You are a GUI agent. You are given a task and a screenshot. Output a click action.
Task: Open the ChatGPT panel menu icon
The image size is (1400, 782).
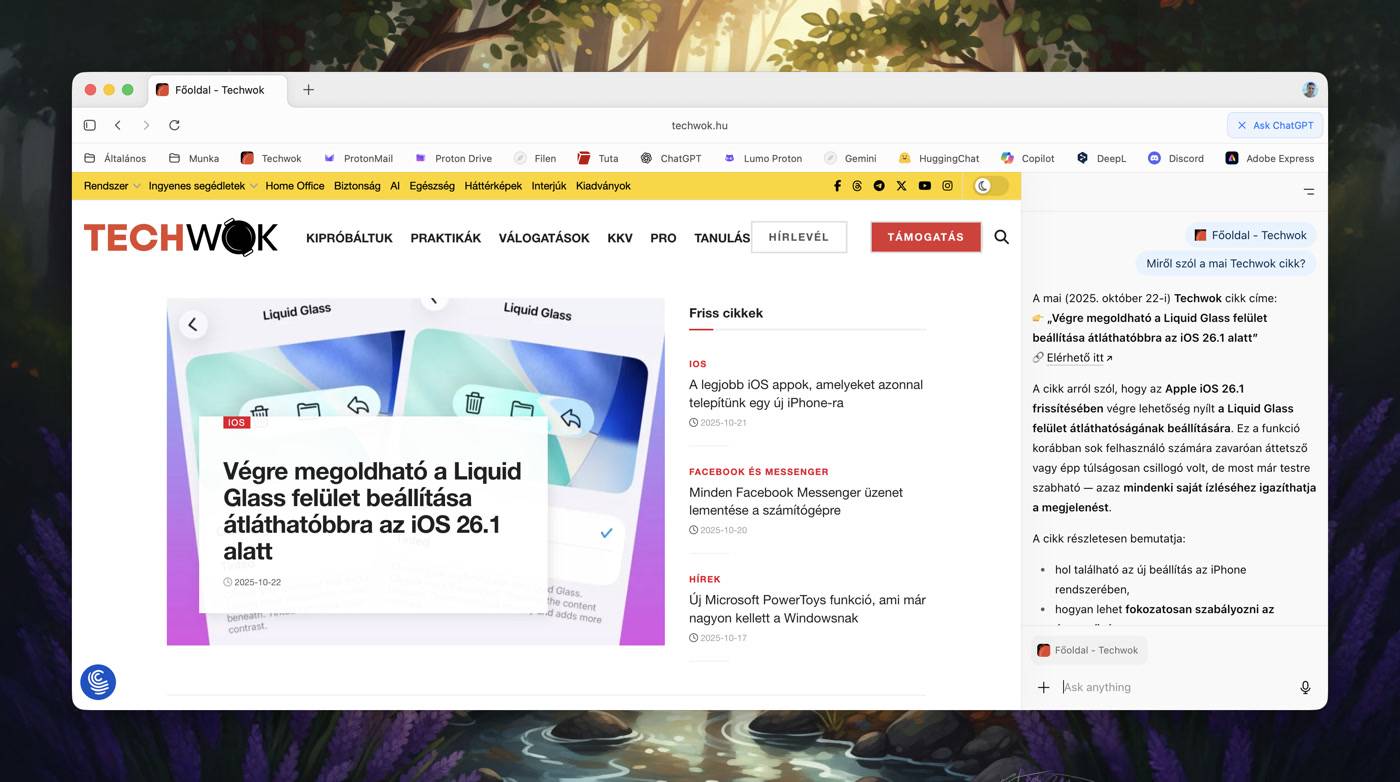(1309, 191)
